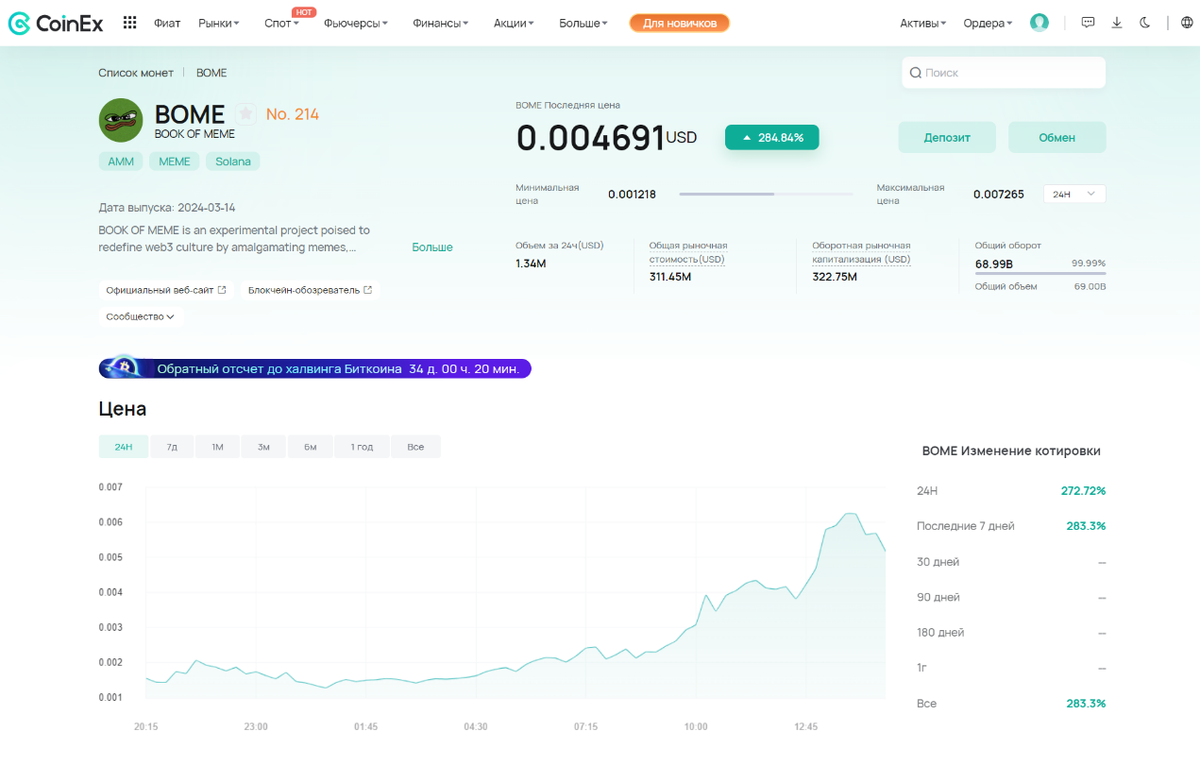Click the CoinEx logo

(x=55, y=23)
